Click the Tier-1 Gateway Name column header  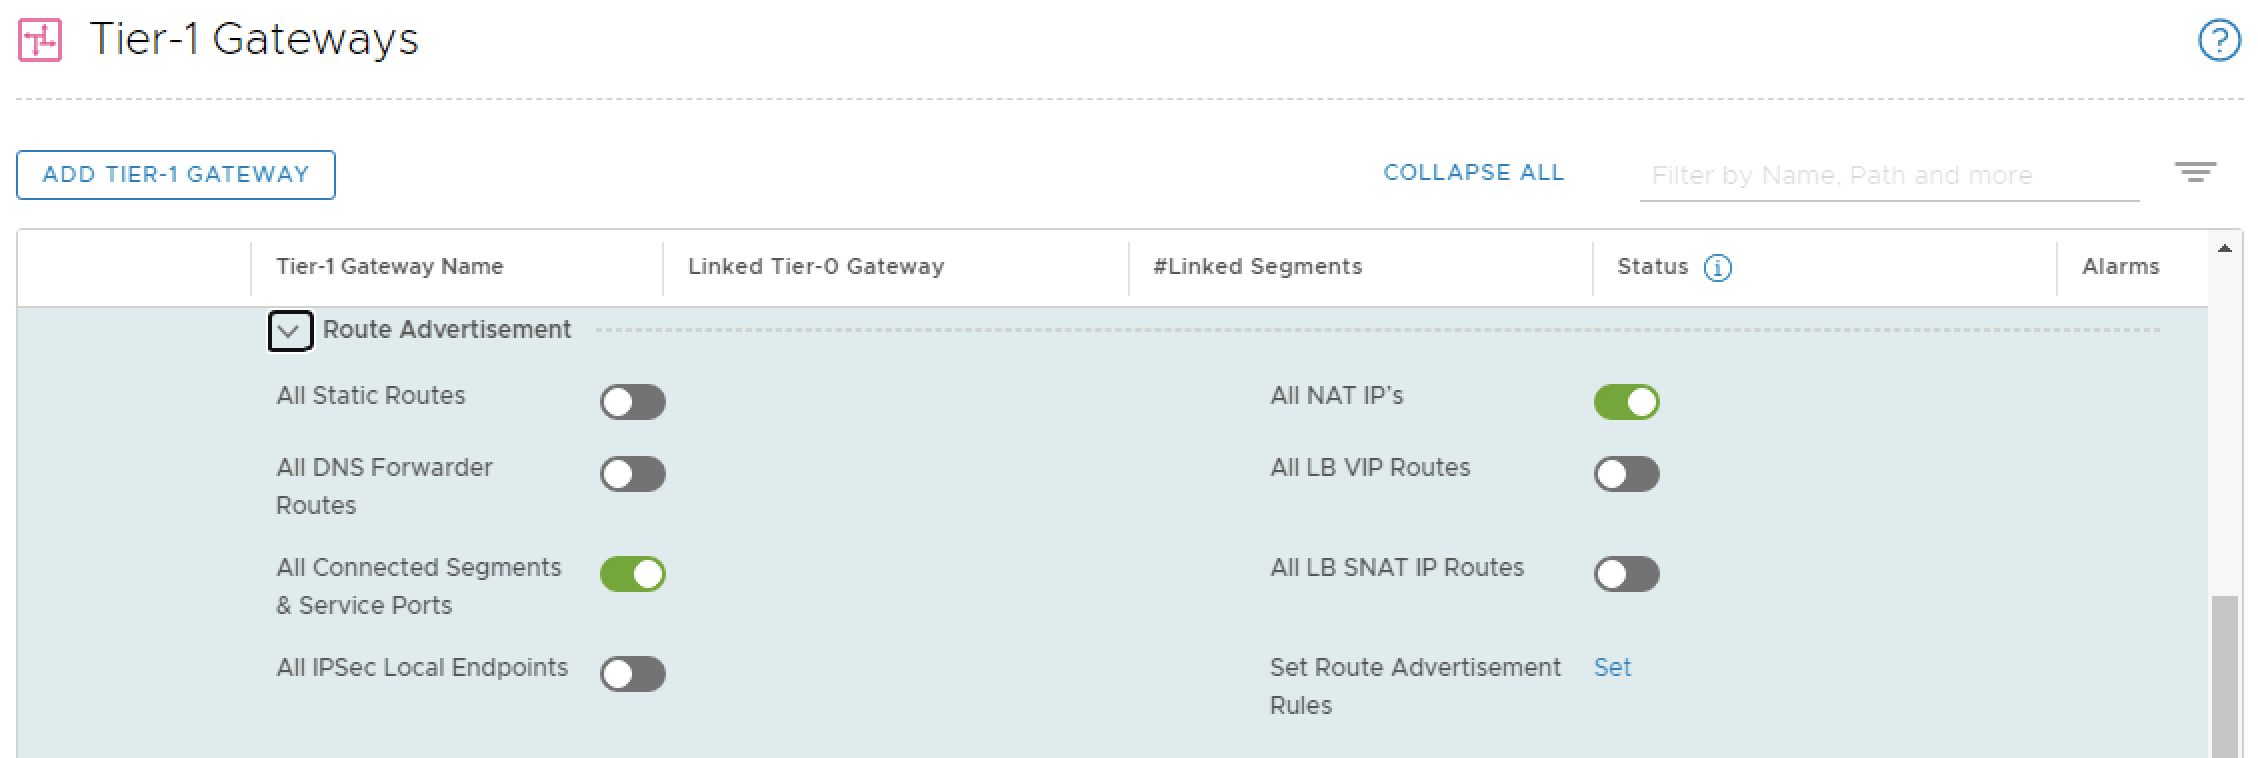390,267
